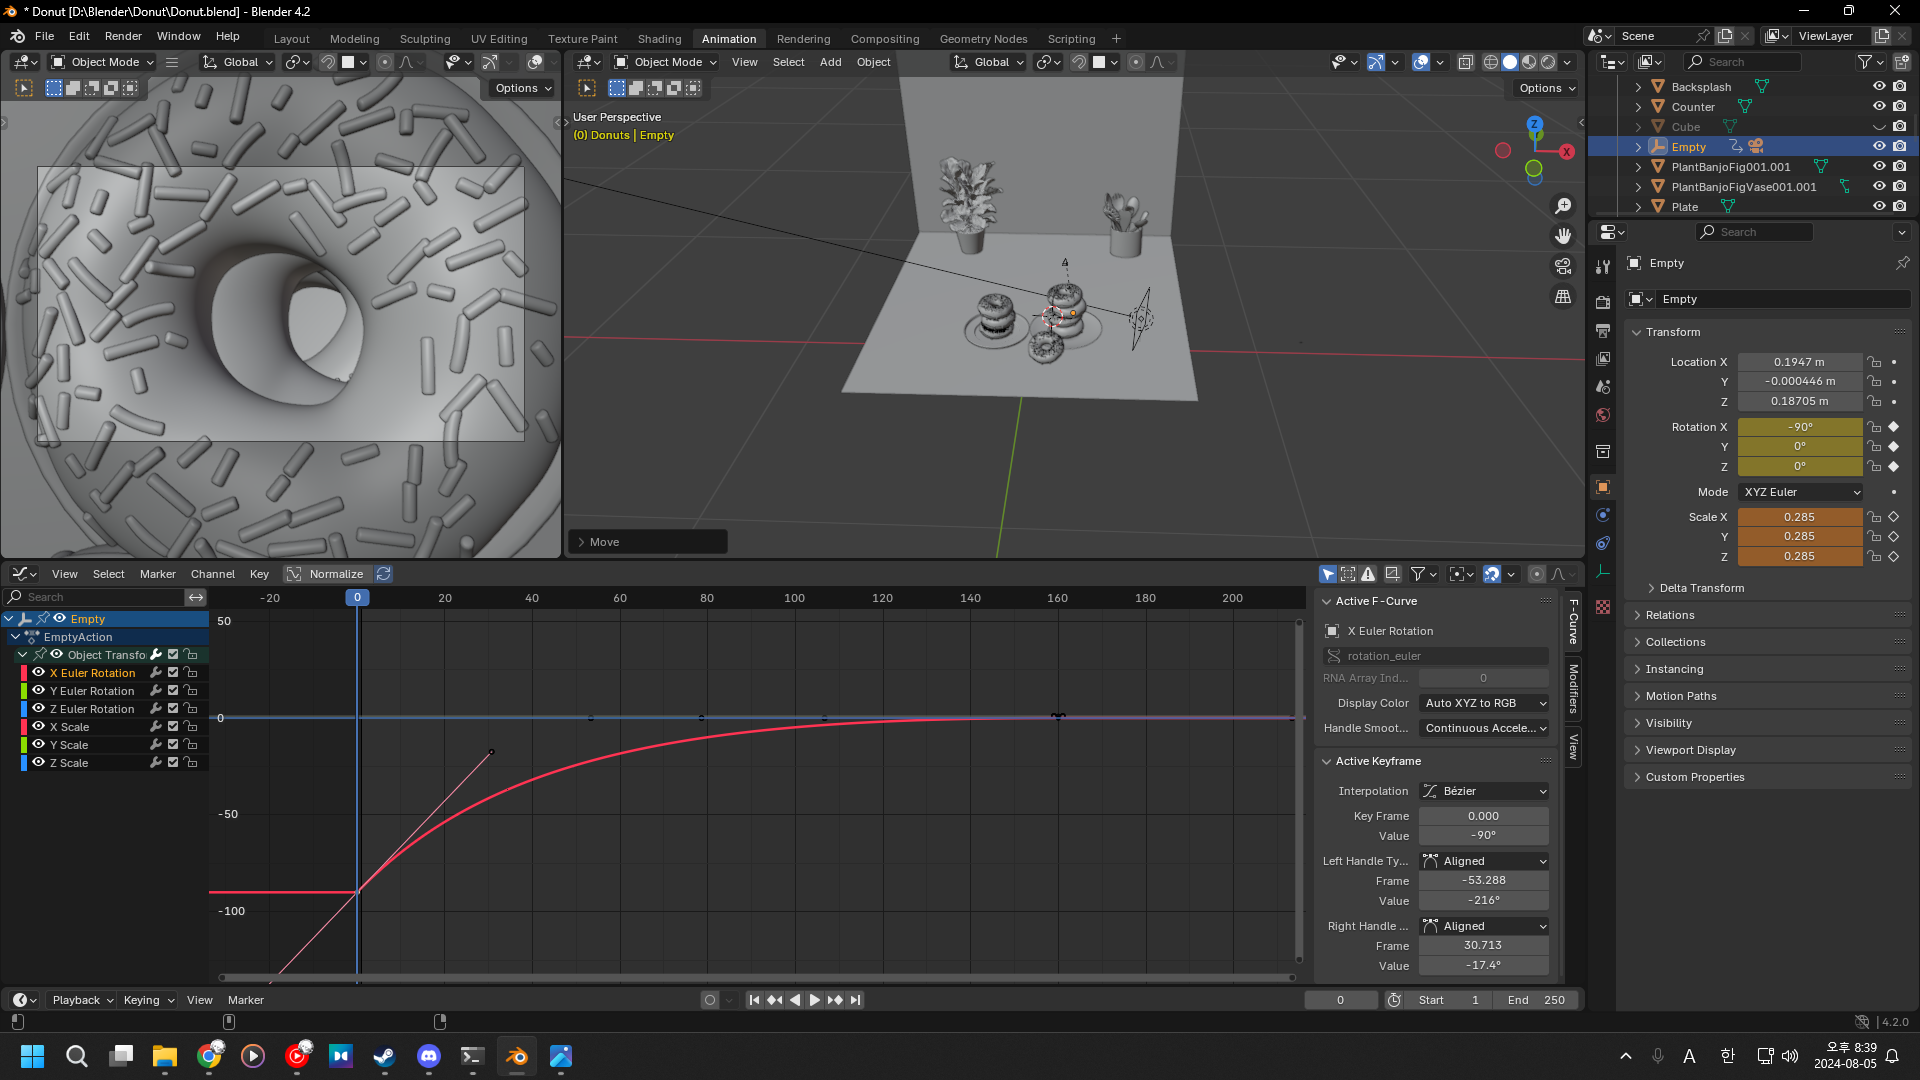Toggle X Euler Rotation channel visibility eye
The height and width of the screenshot is (1080, 1920).
[39, 673]
